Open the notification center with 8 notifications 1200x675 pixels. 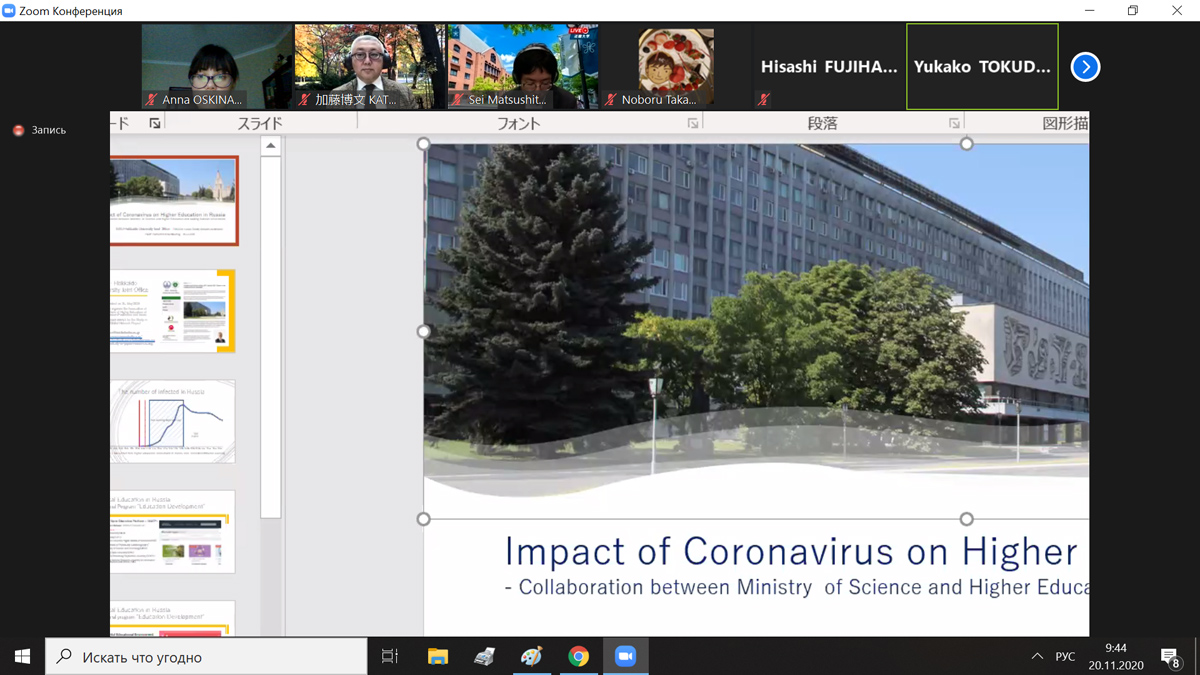coord(1170,657)
